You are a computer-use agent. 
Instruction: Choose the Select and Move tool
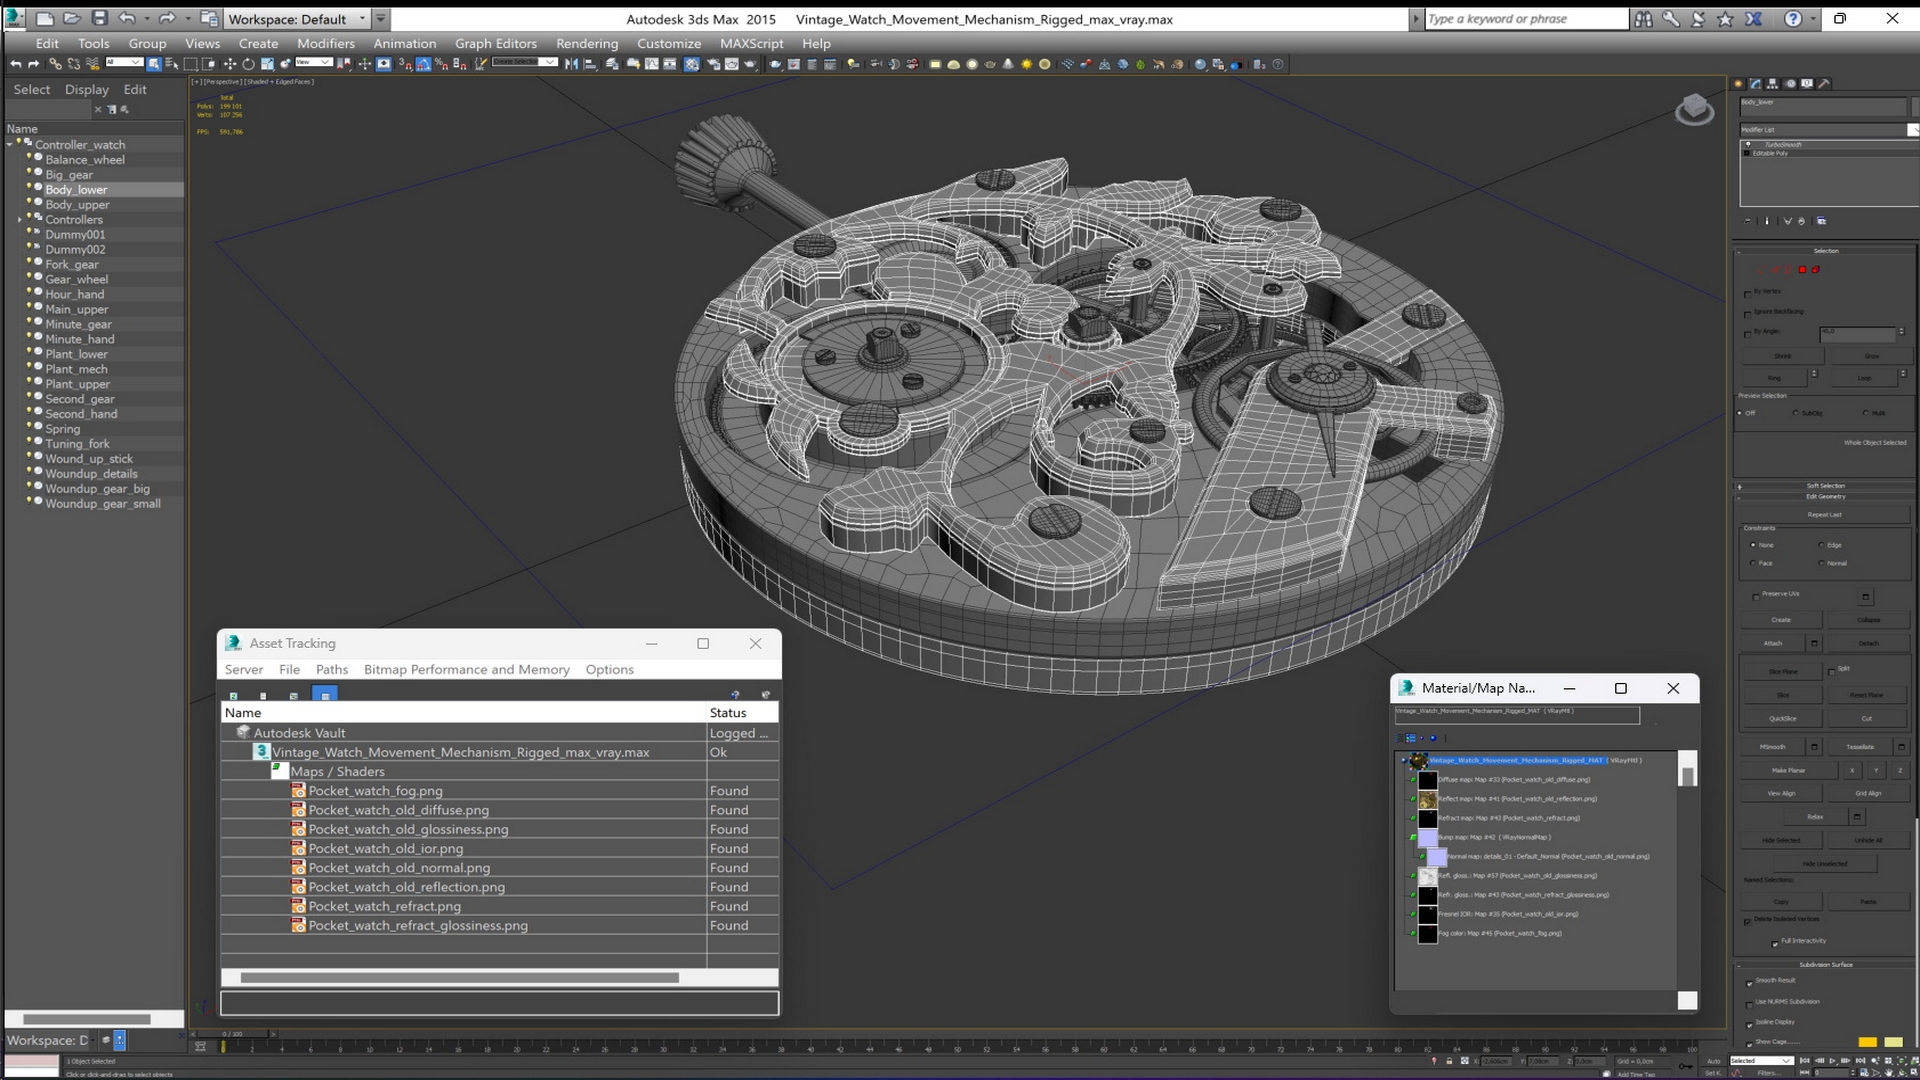(230, 64)
